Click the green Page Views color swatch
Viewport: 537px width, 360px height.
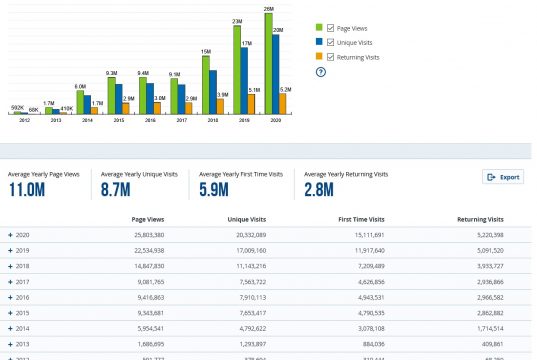tap(319, 27)
